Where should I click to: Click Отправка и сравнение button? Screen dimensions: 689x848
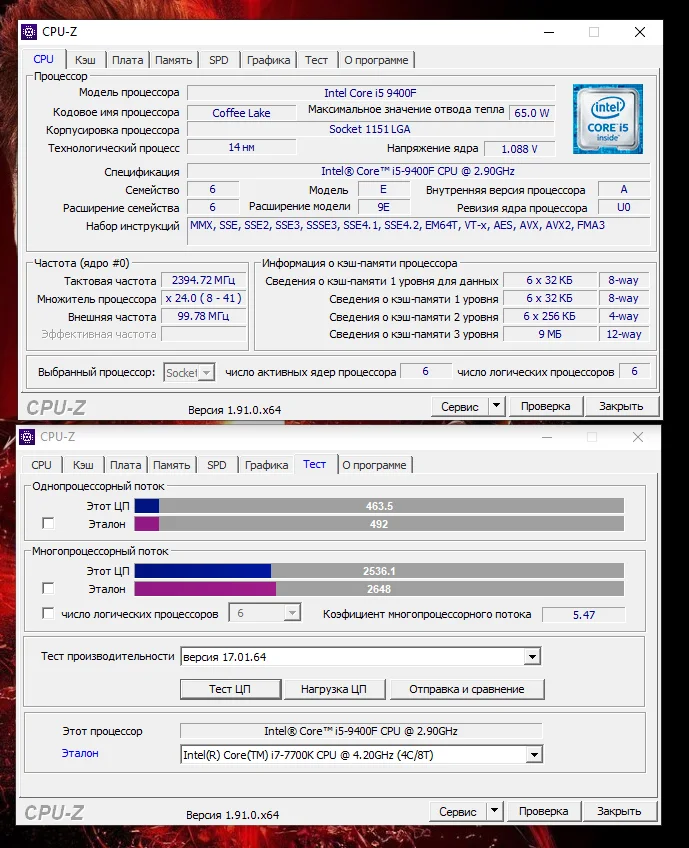[x=467, y=689]
